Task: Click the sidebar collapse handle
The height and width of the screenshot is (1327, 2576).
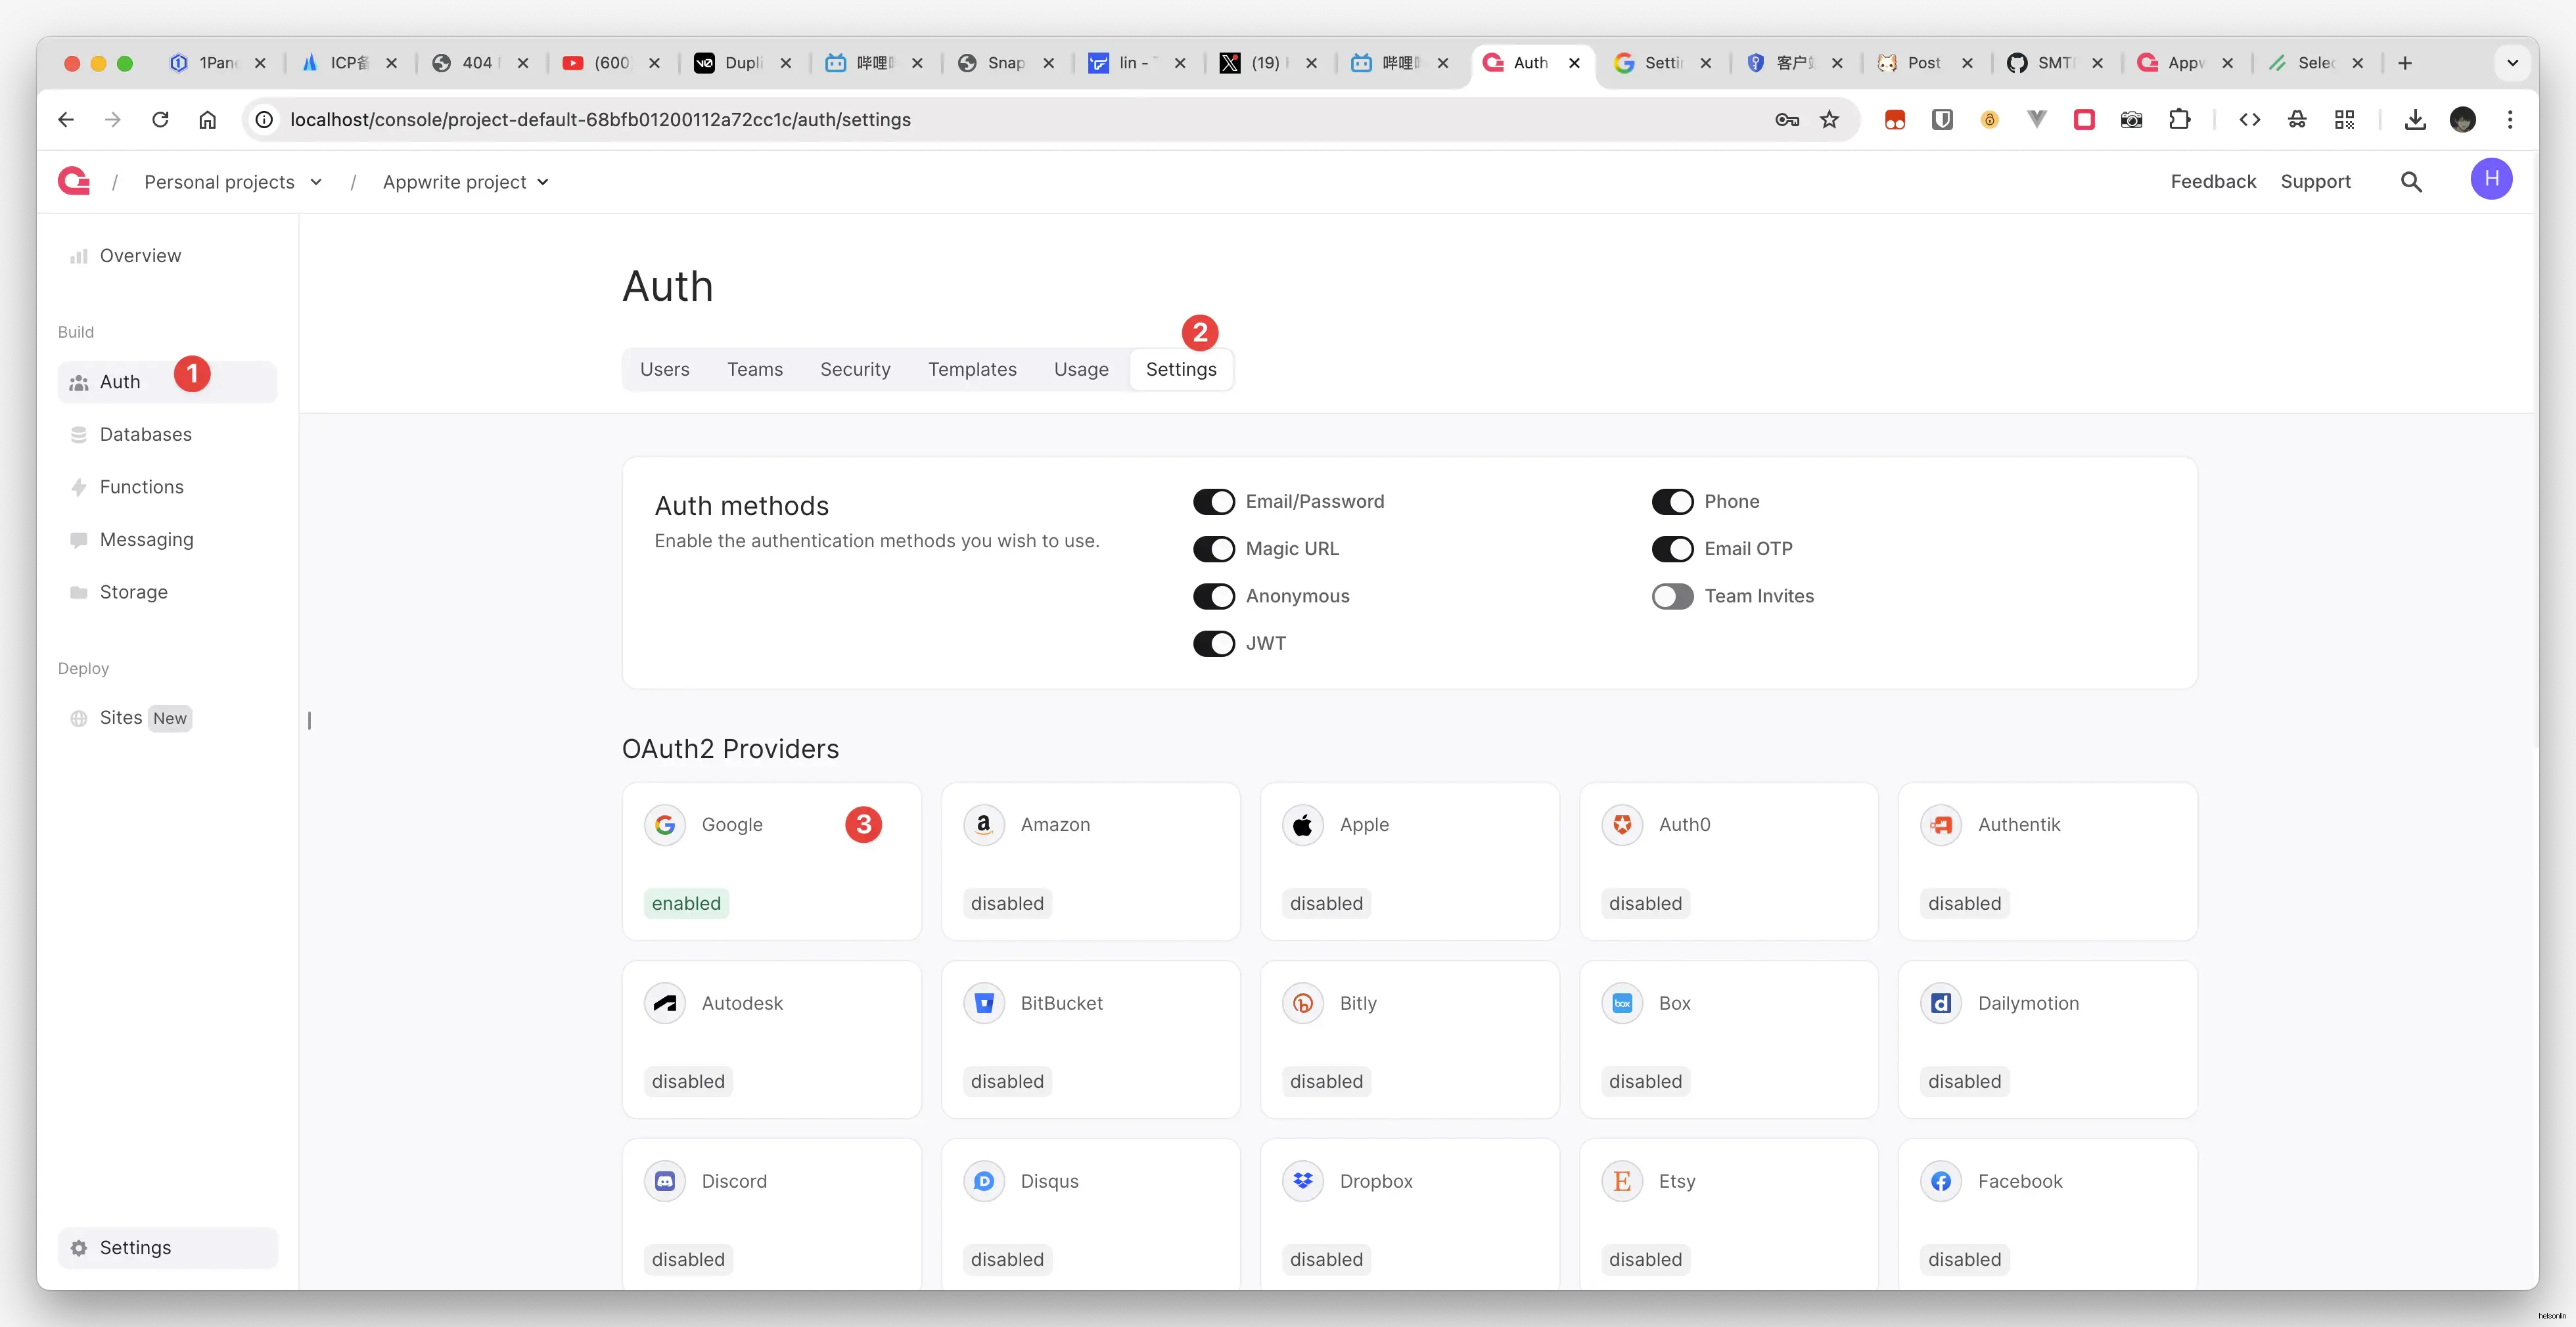Action: point(309,721)
